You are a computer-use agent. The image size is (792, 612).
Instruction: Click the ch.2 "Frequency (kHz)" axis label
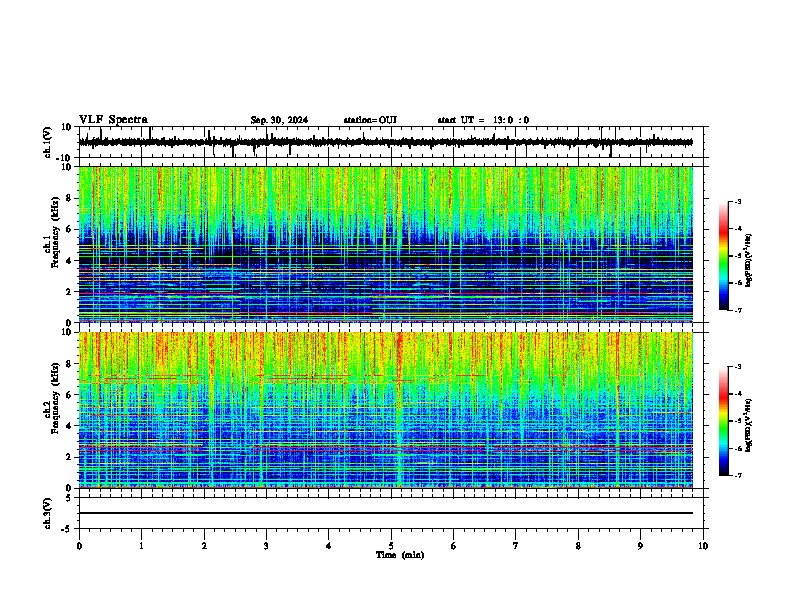coord(55,398)
